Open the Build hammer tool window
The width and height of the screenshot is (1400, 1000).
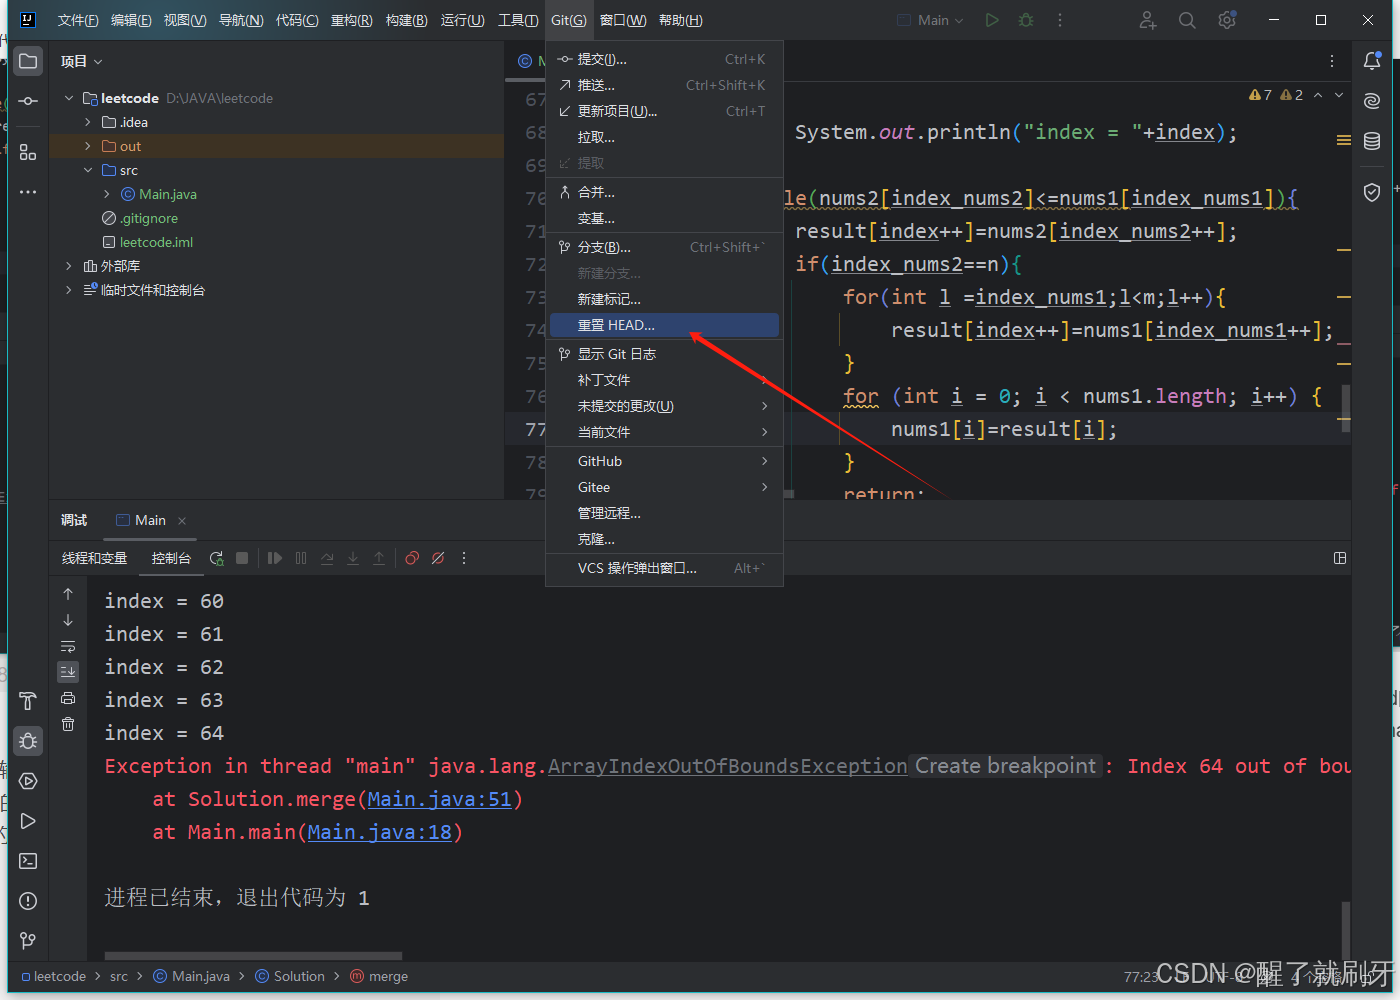[x=28, y=701]
